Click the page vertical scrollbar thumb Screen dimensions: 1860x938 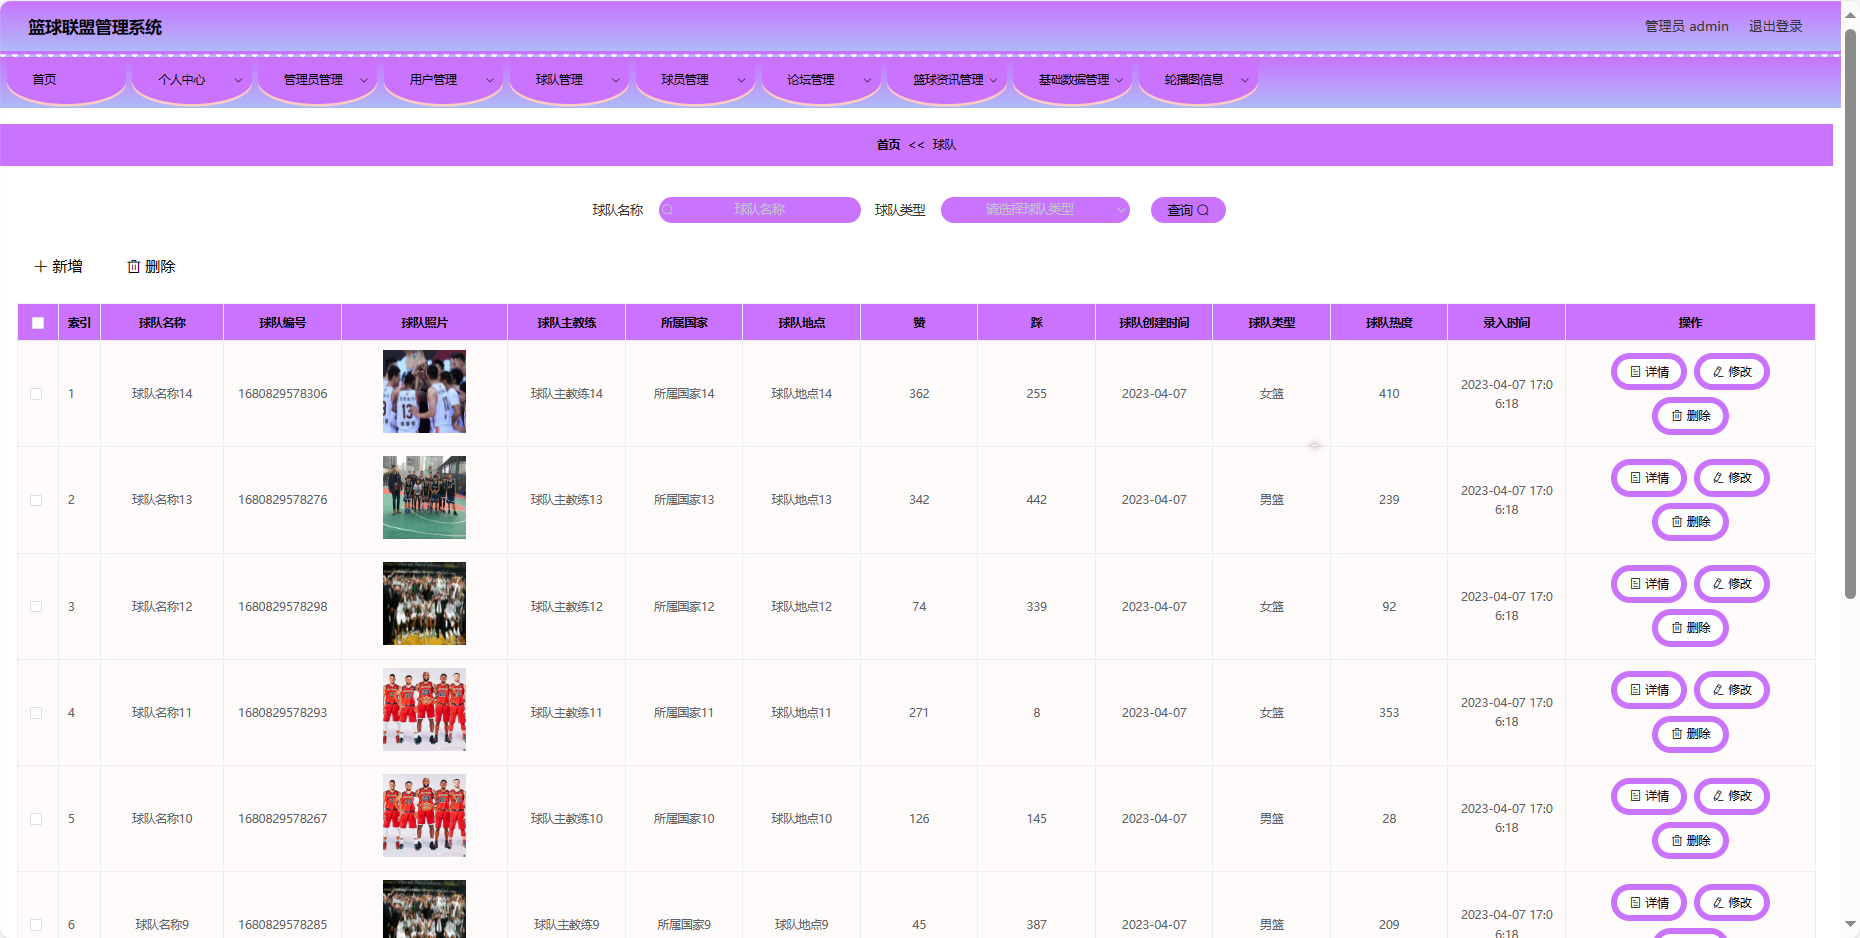point(1850,313)
